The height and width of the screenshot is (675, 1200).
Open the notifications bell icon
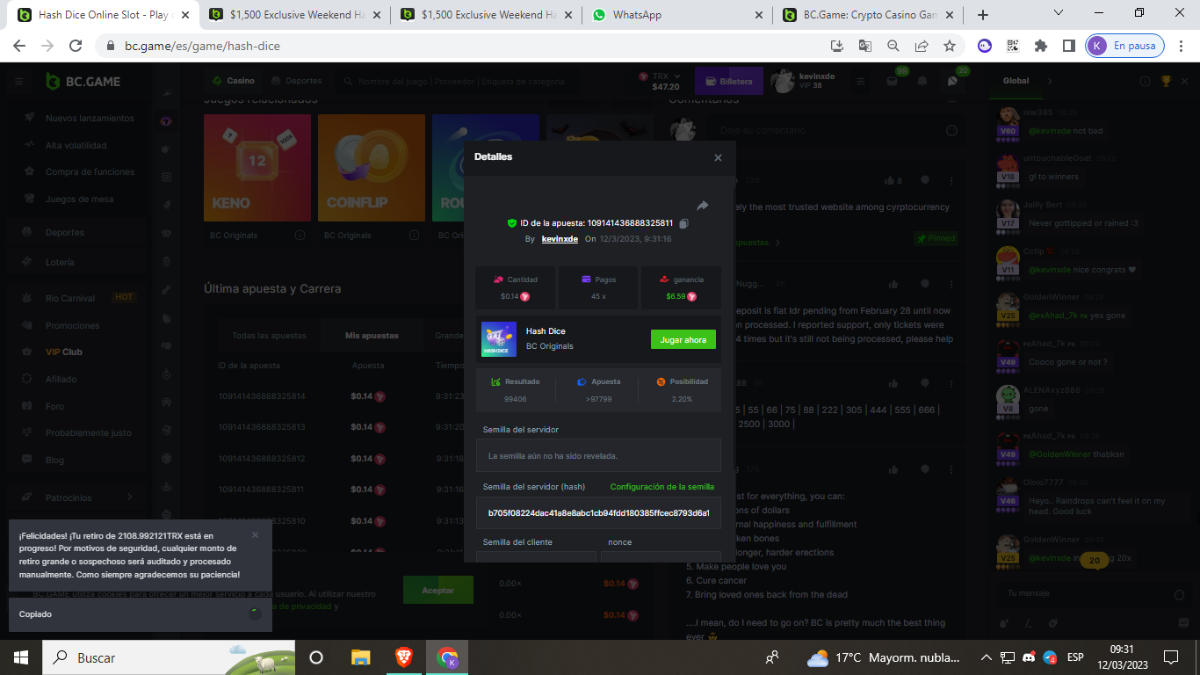pyautogui.click(x=922, y=81)
